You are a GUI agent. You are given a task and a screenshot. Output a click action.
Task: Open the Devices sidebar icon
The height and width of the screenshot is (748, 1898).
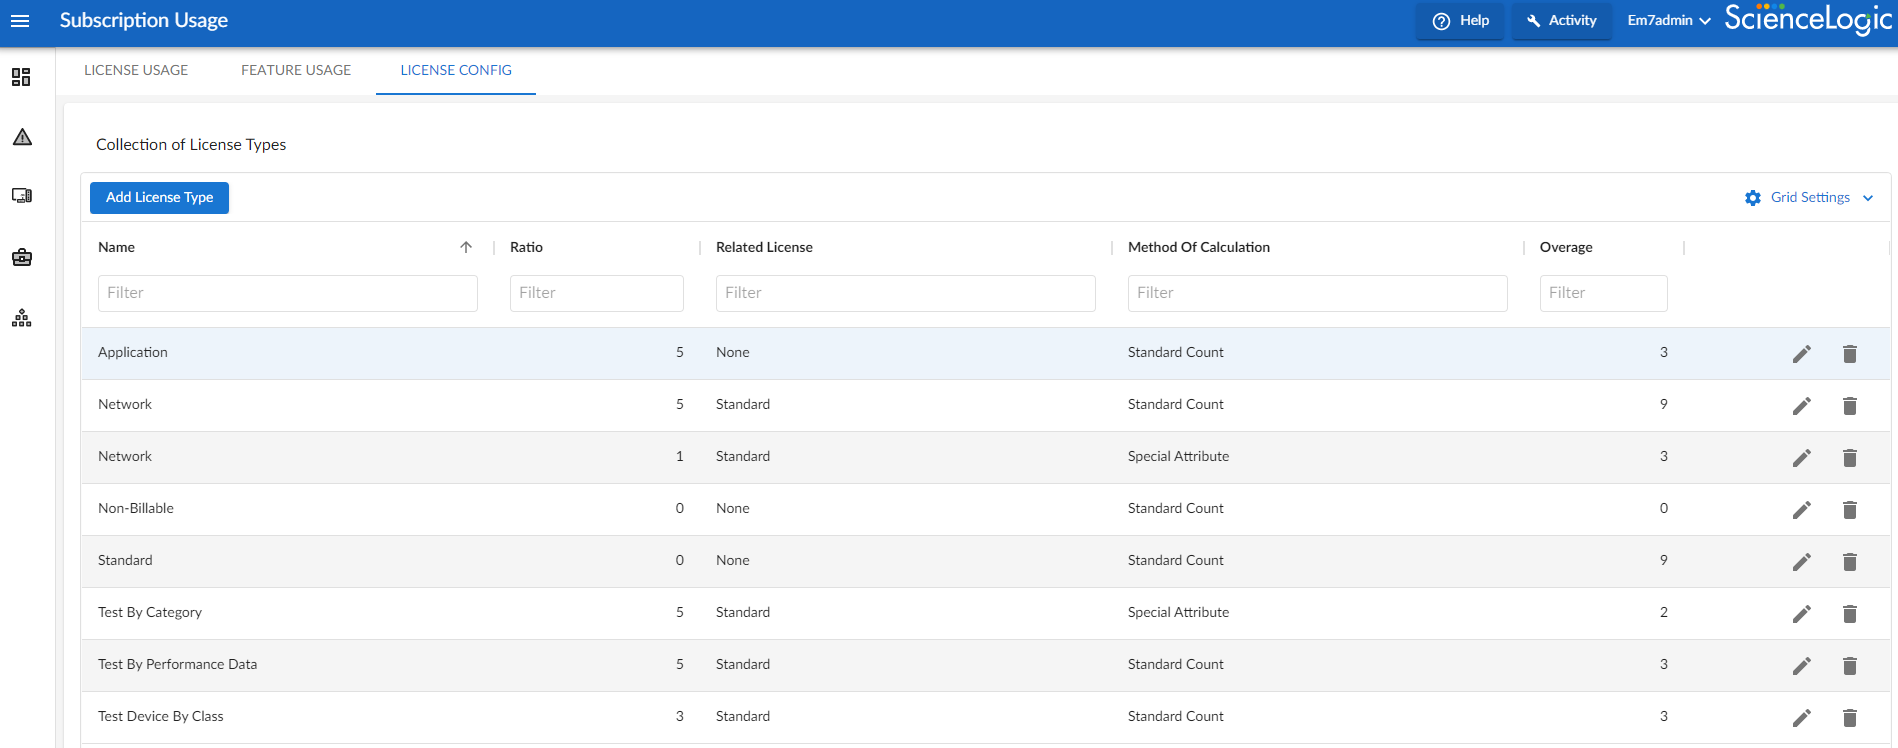click(22, 196)
